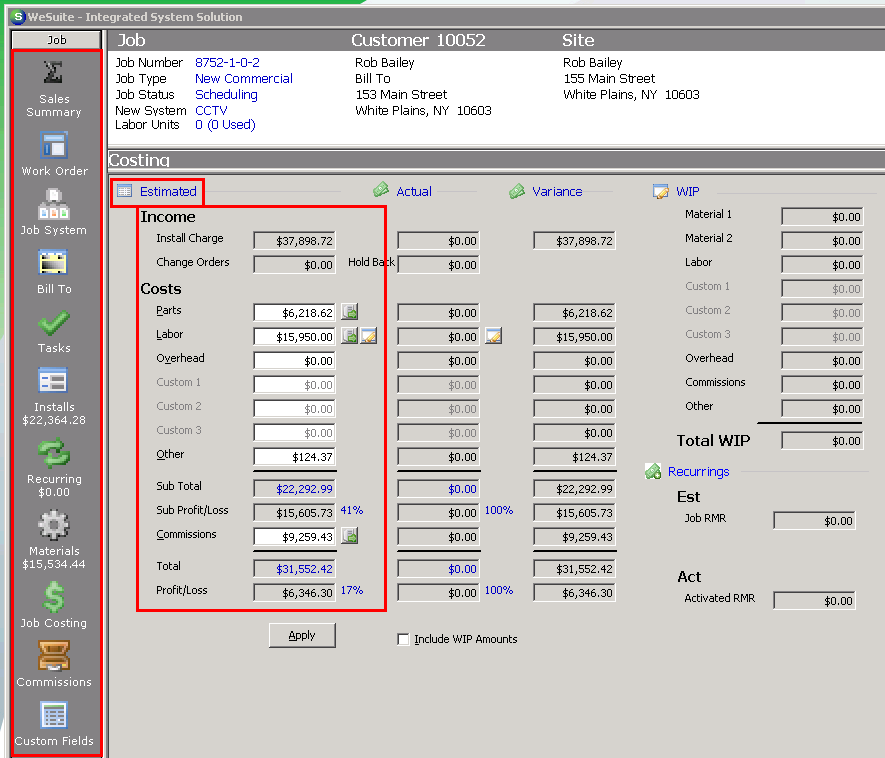Click the pencil note icon beside estimated Labor
Viewport: 885px width, 758px height.
tap(369, 336)
